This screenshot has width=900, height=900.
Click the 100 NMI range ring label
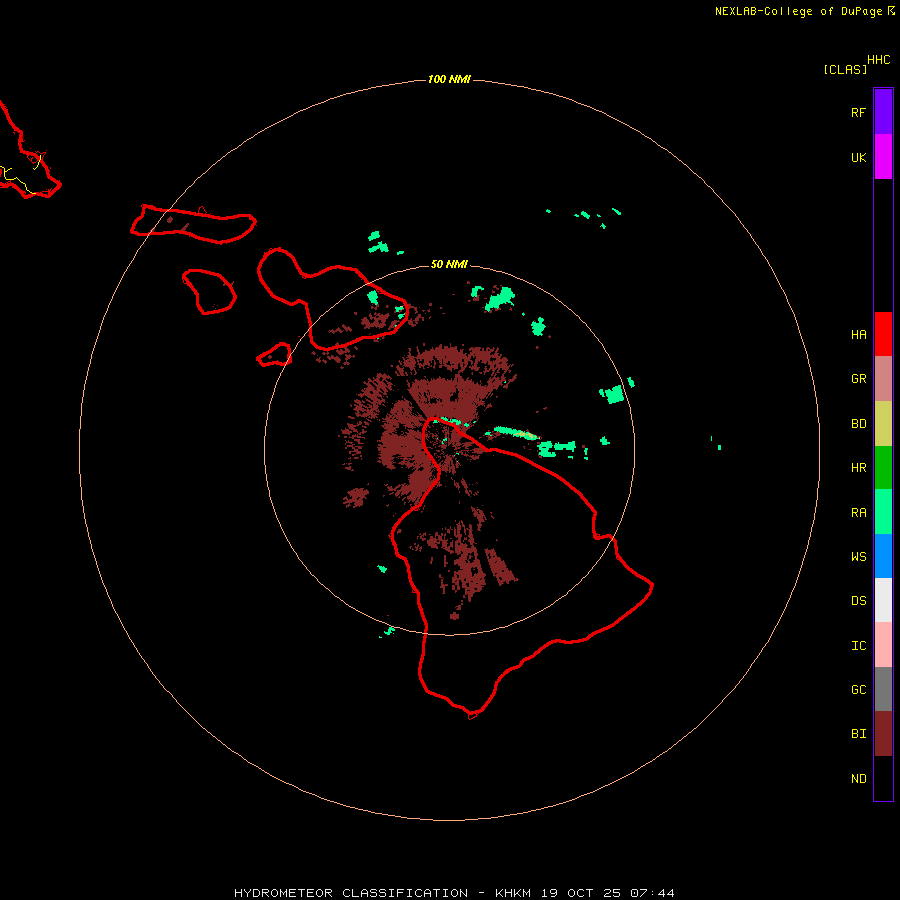(x=449, y=79)
